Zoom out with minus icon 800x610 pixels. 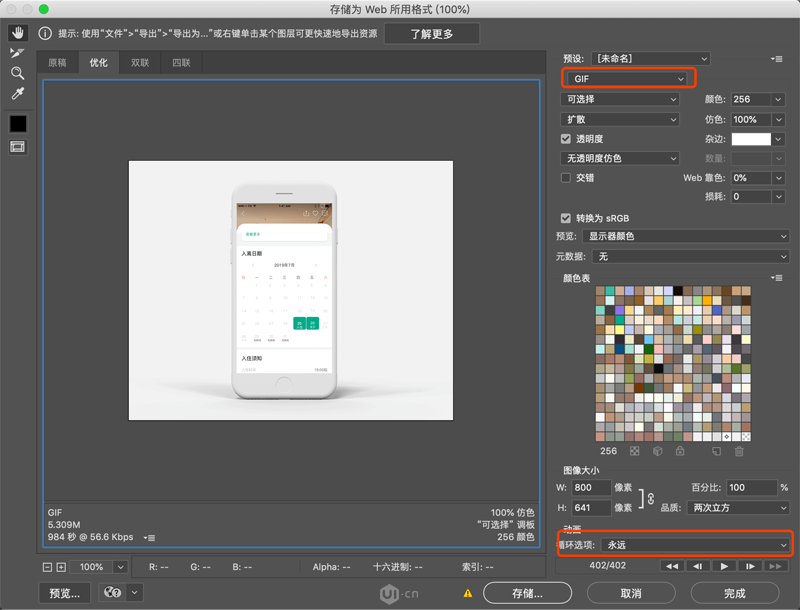47,567
